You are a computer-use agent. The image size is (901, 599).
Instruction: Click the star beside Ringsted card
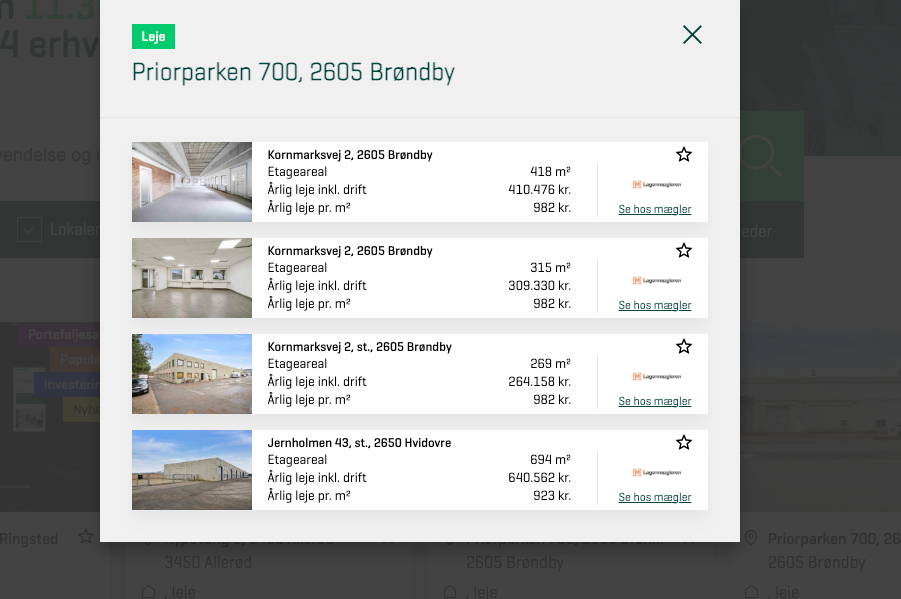click(86, 538)
